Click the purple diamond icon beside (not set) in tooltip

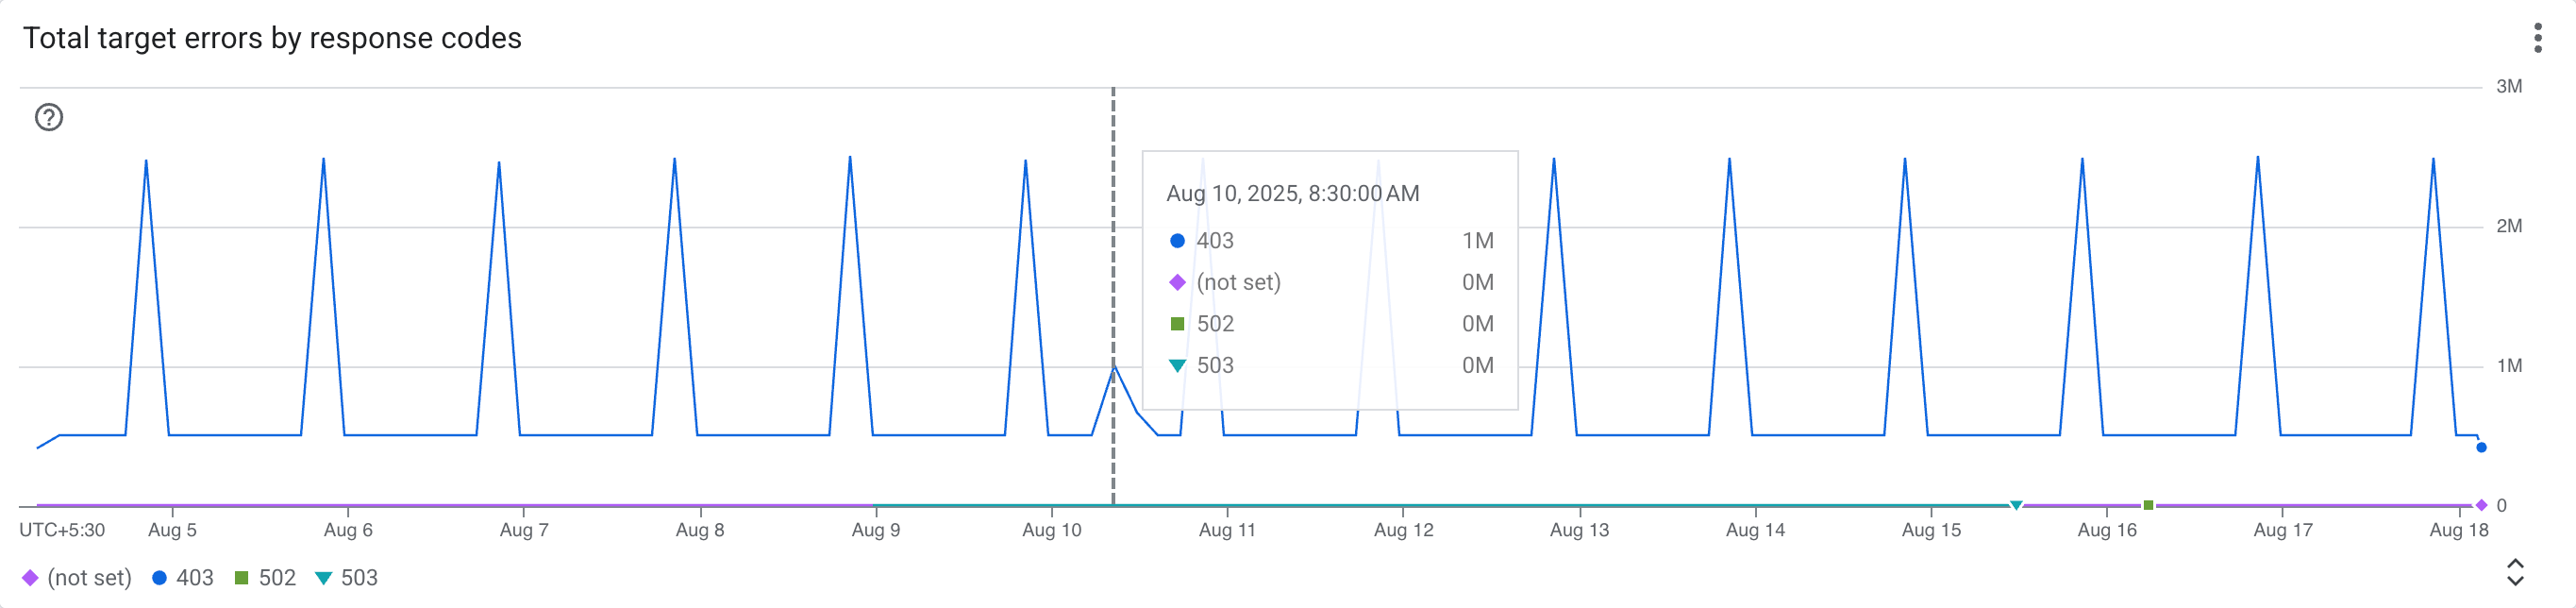(x=1177, y=282)
